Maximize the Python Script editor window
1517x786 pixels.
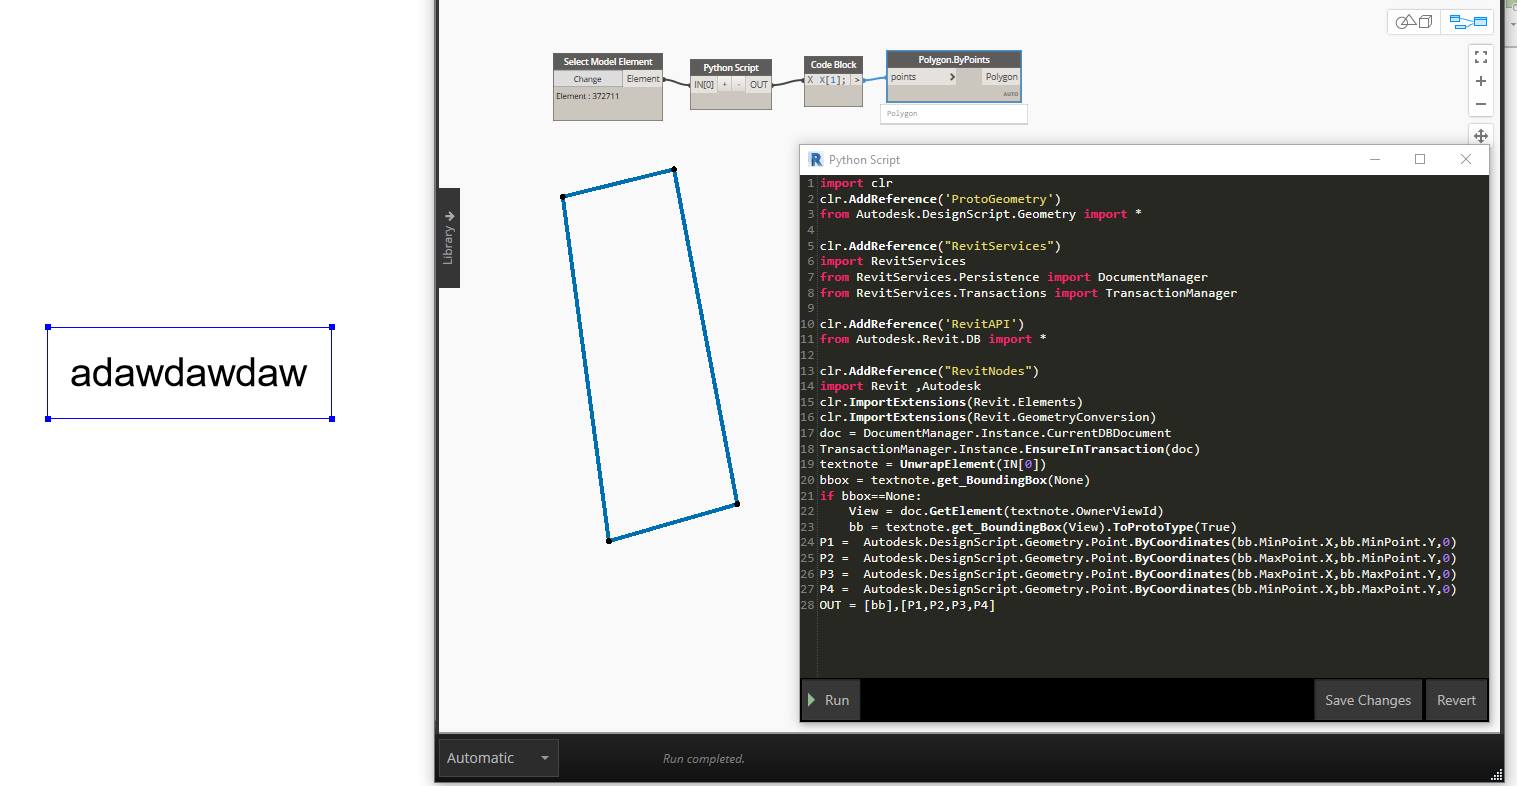(x=1419, y=159)
